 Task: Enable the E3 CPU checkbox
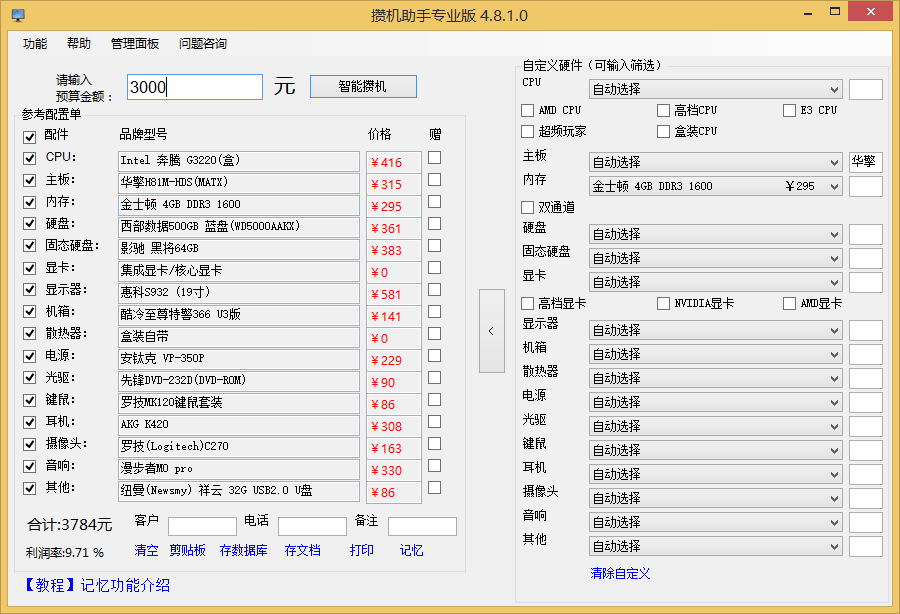click(x=790, y=110)
